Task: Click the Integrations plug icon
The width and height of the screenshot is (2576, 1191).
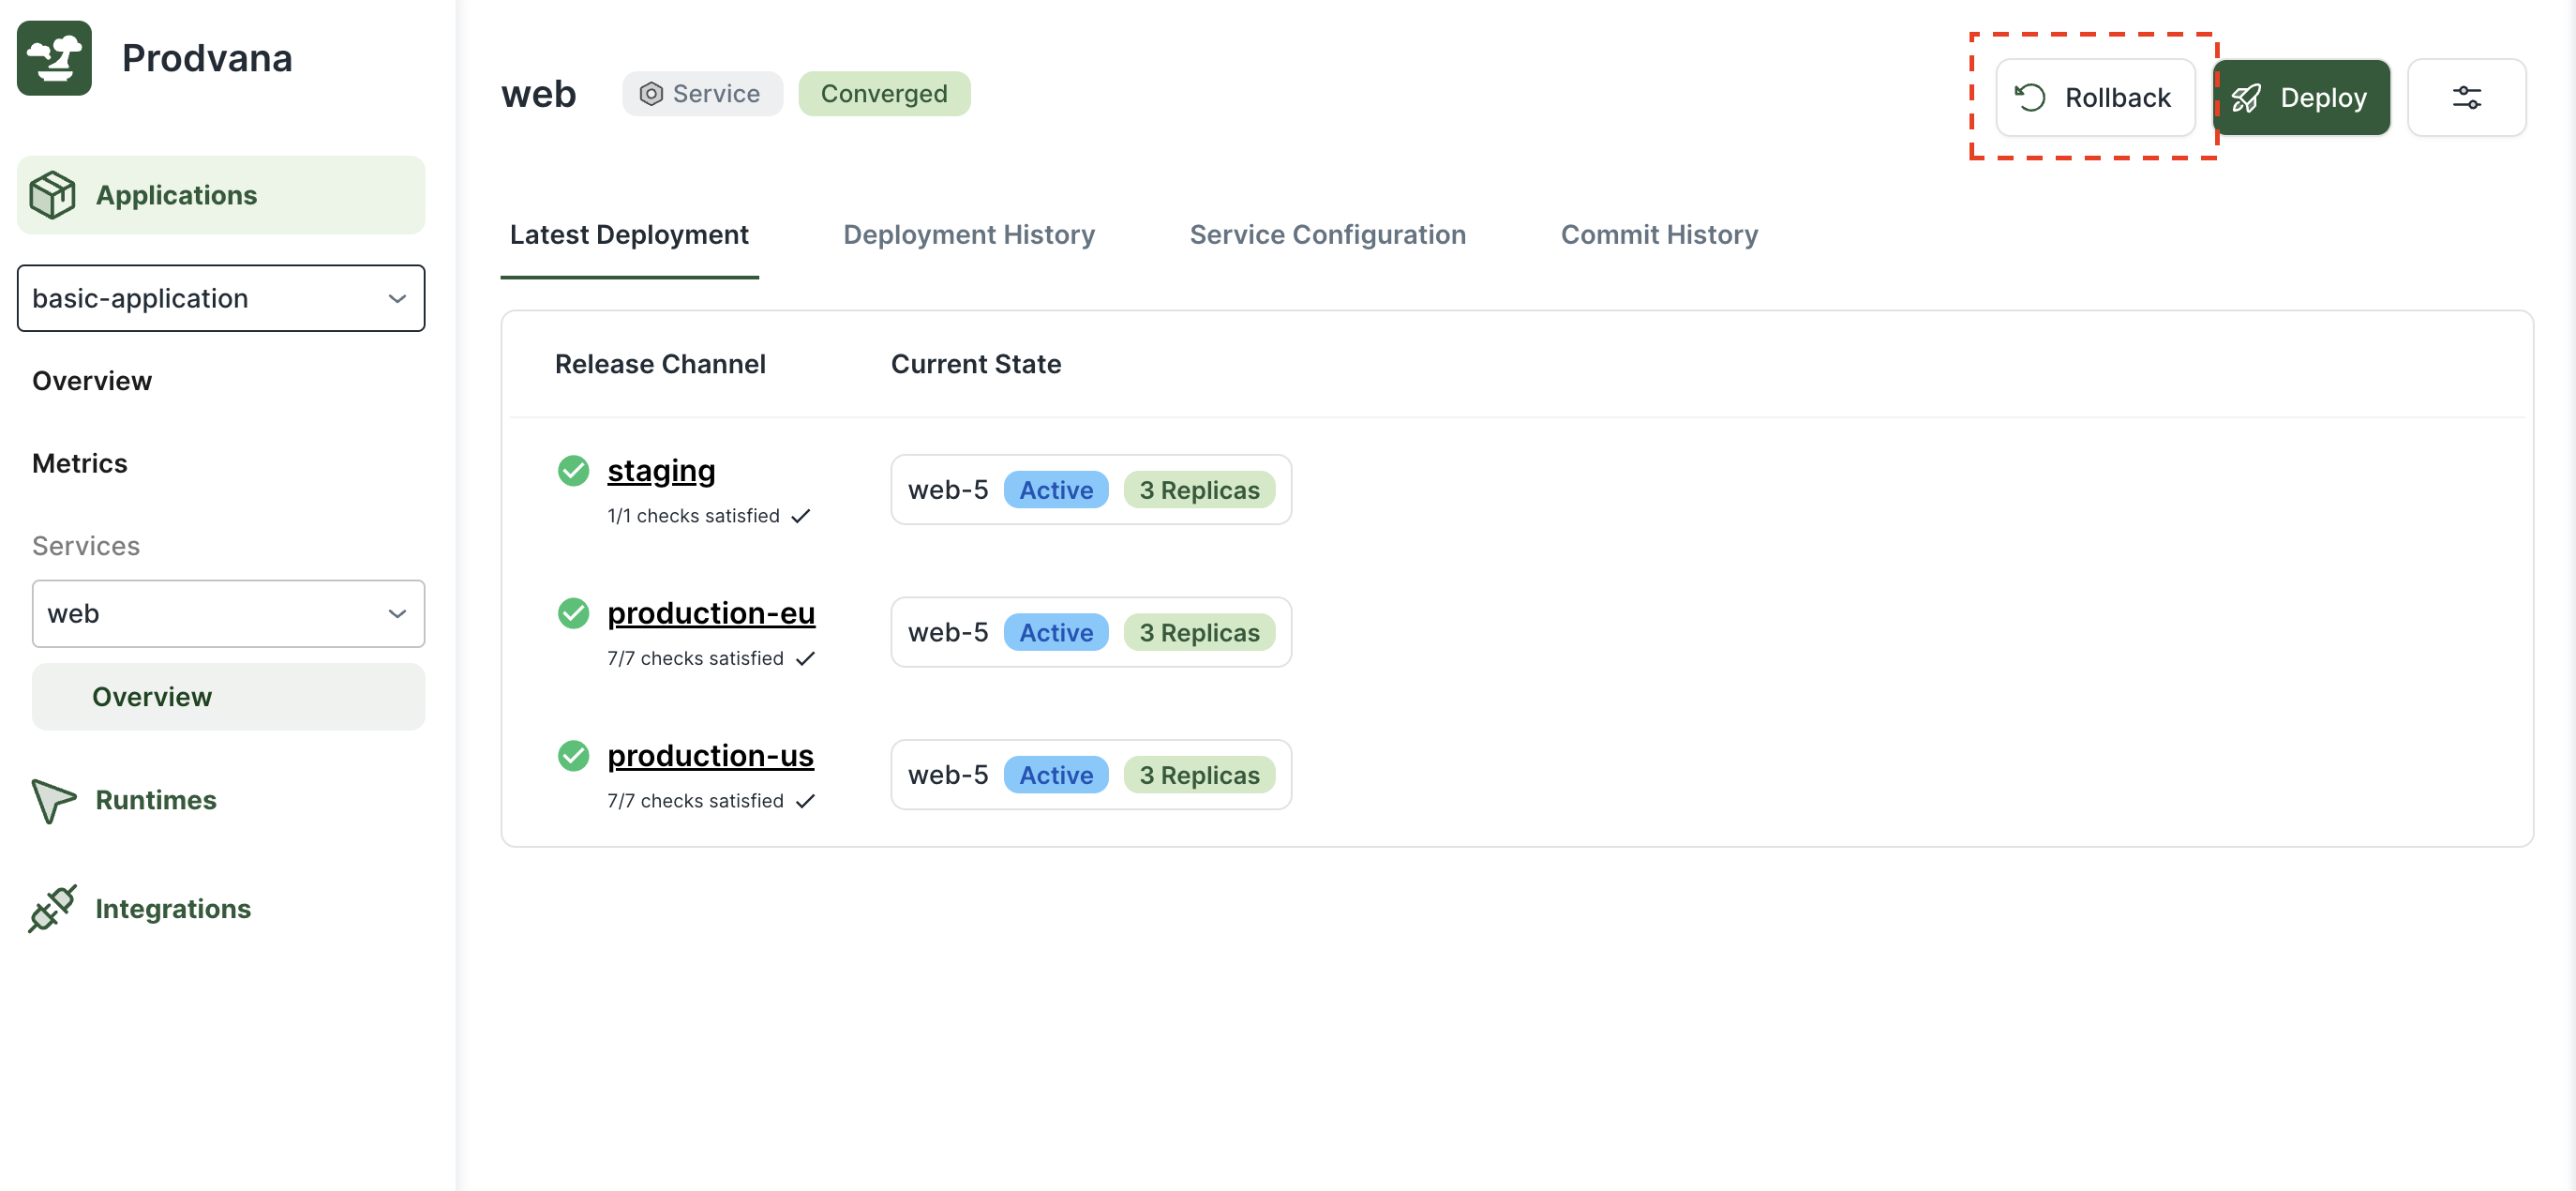Action: (52, 908)
